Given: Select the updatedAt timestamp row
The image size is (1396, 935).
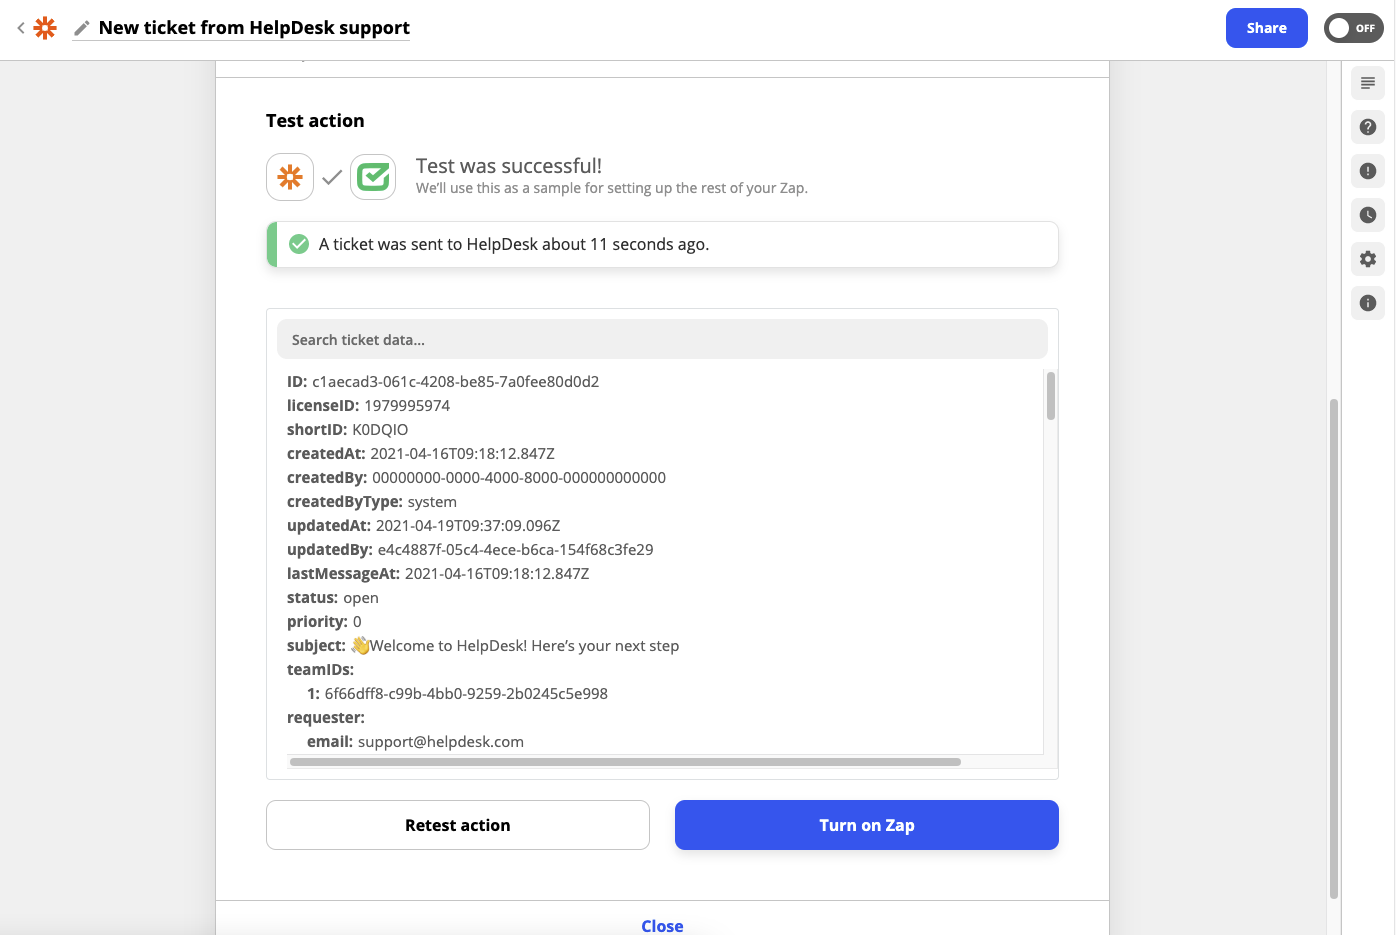Looking at the screenshot, I should click(423, 526).
